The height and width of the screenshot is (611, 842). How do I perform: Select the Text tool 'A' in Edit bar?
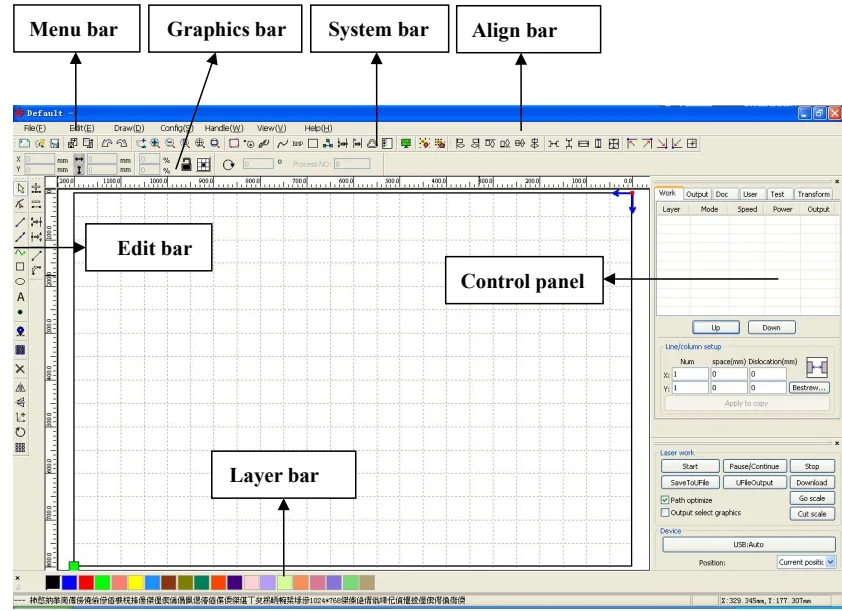(x=20, y=297)
